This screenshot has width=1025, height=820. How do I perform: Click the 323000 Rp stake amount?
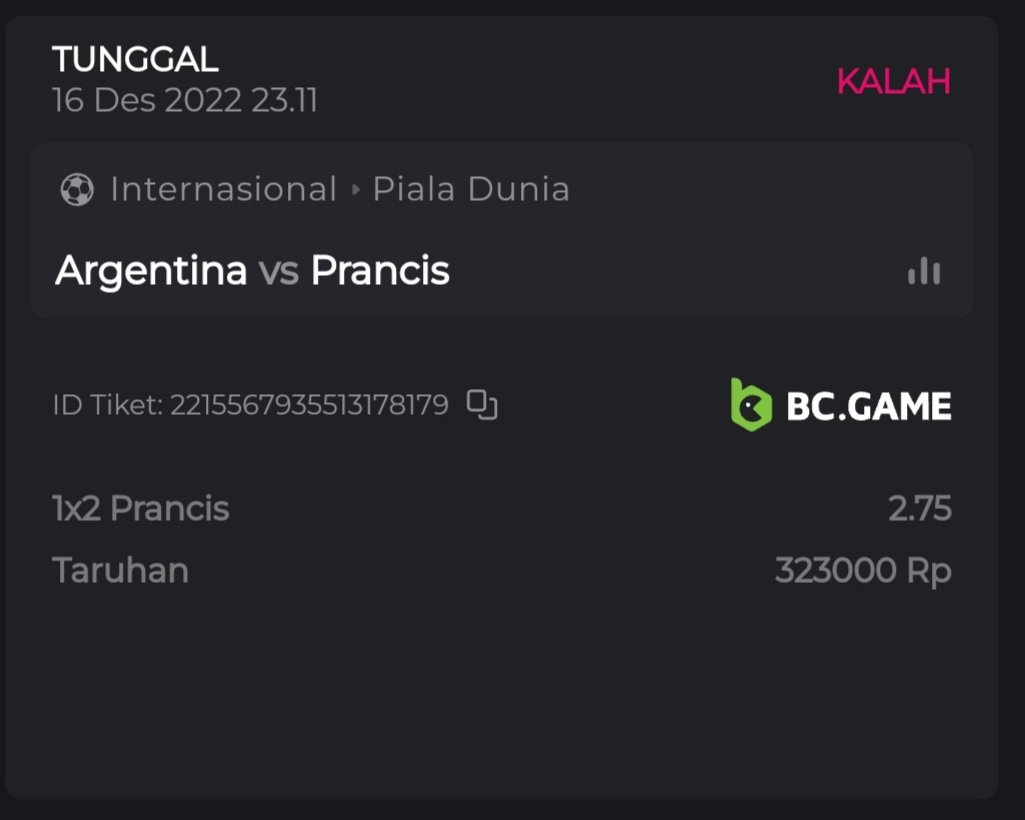(x=863, y=571)
